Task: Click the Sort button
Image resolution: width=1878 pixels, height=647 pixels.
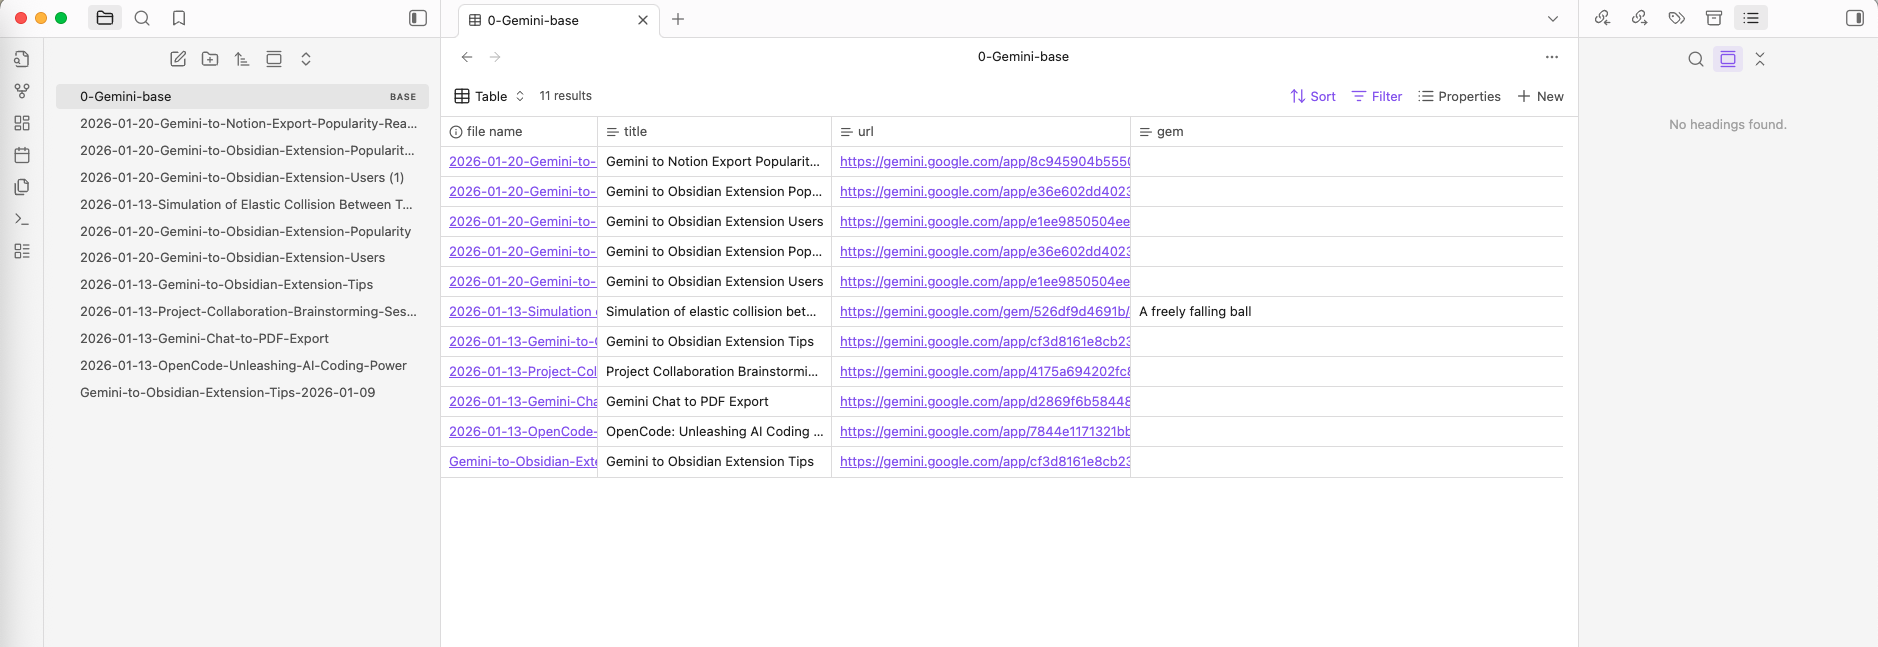Action: point(1313,96)
